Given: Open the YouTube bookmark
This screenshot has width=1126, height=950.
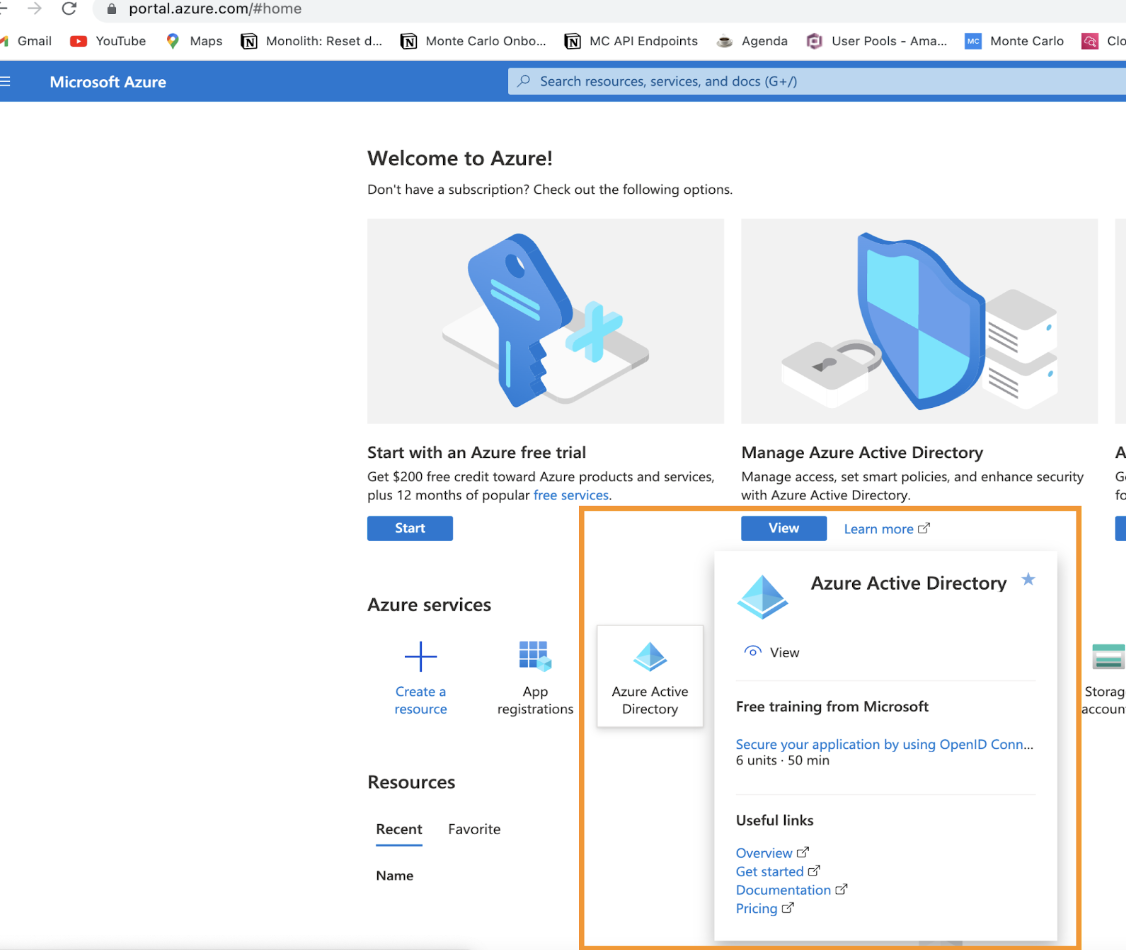Looking at the screenshot, I should tap(108, 41).
